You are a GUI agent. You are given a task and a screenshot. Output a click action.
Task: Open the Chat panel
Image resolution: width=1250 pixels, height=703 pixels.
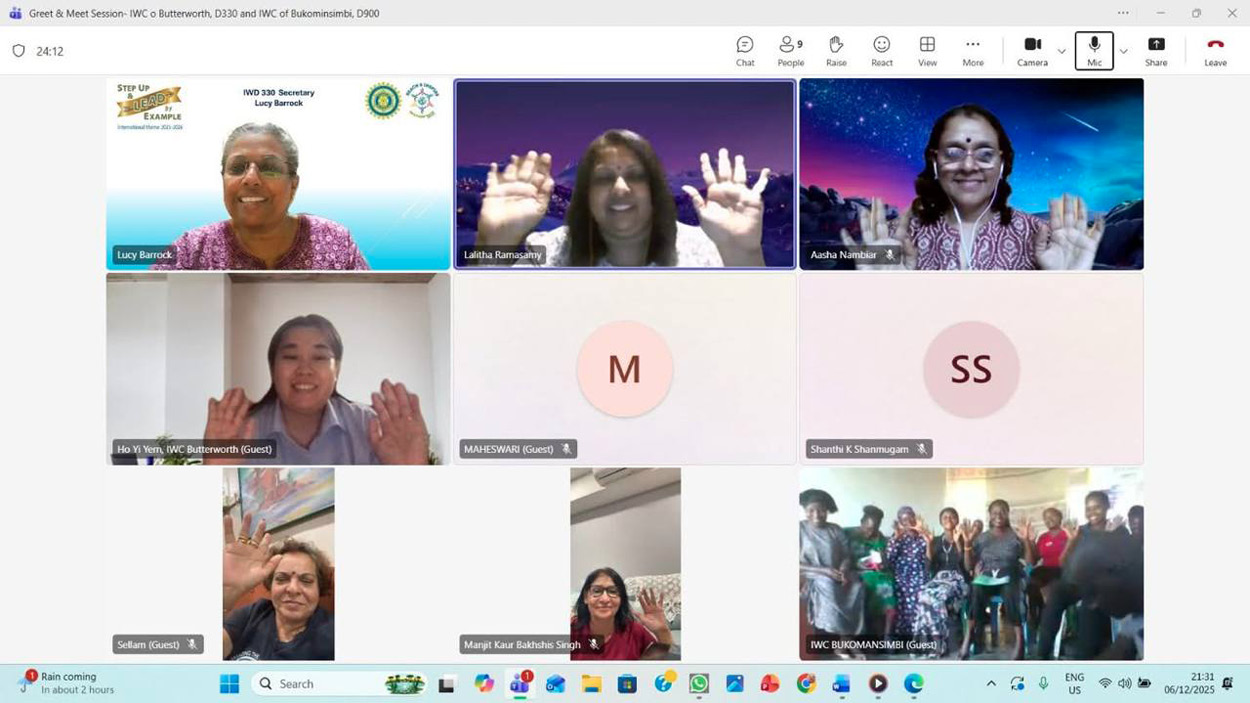point(745,51)
